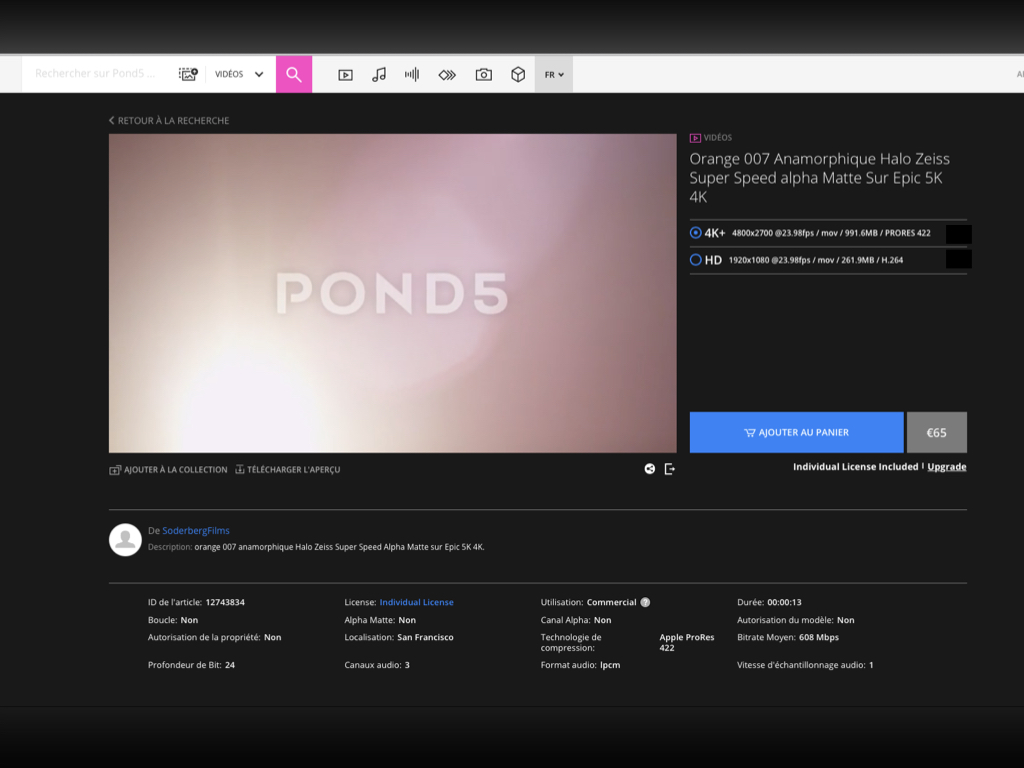The height and width of the screenshot is (768, 1024).
Task: Click the Pond5 video preview thumbnail
Action: click(x=392, y=293)
